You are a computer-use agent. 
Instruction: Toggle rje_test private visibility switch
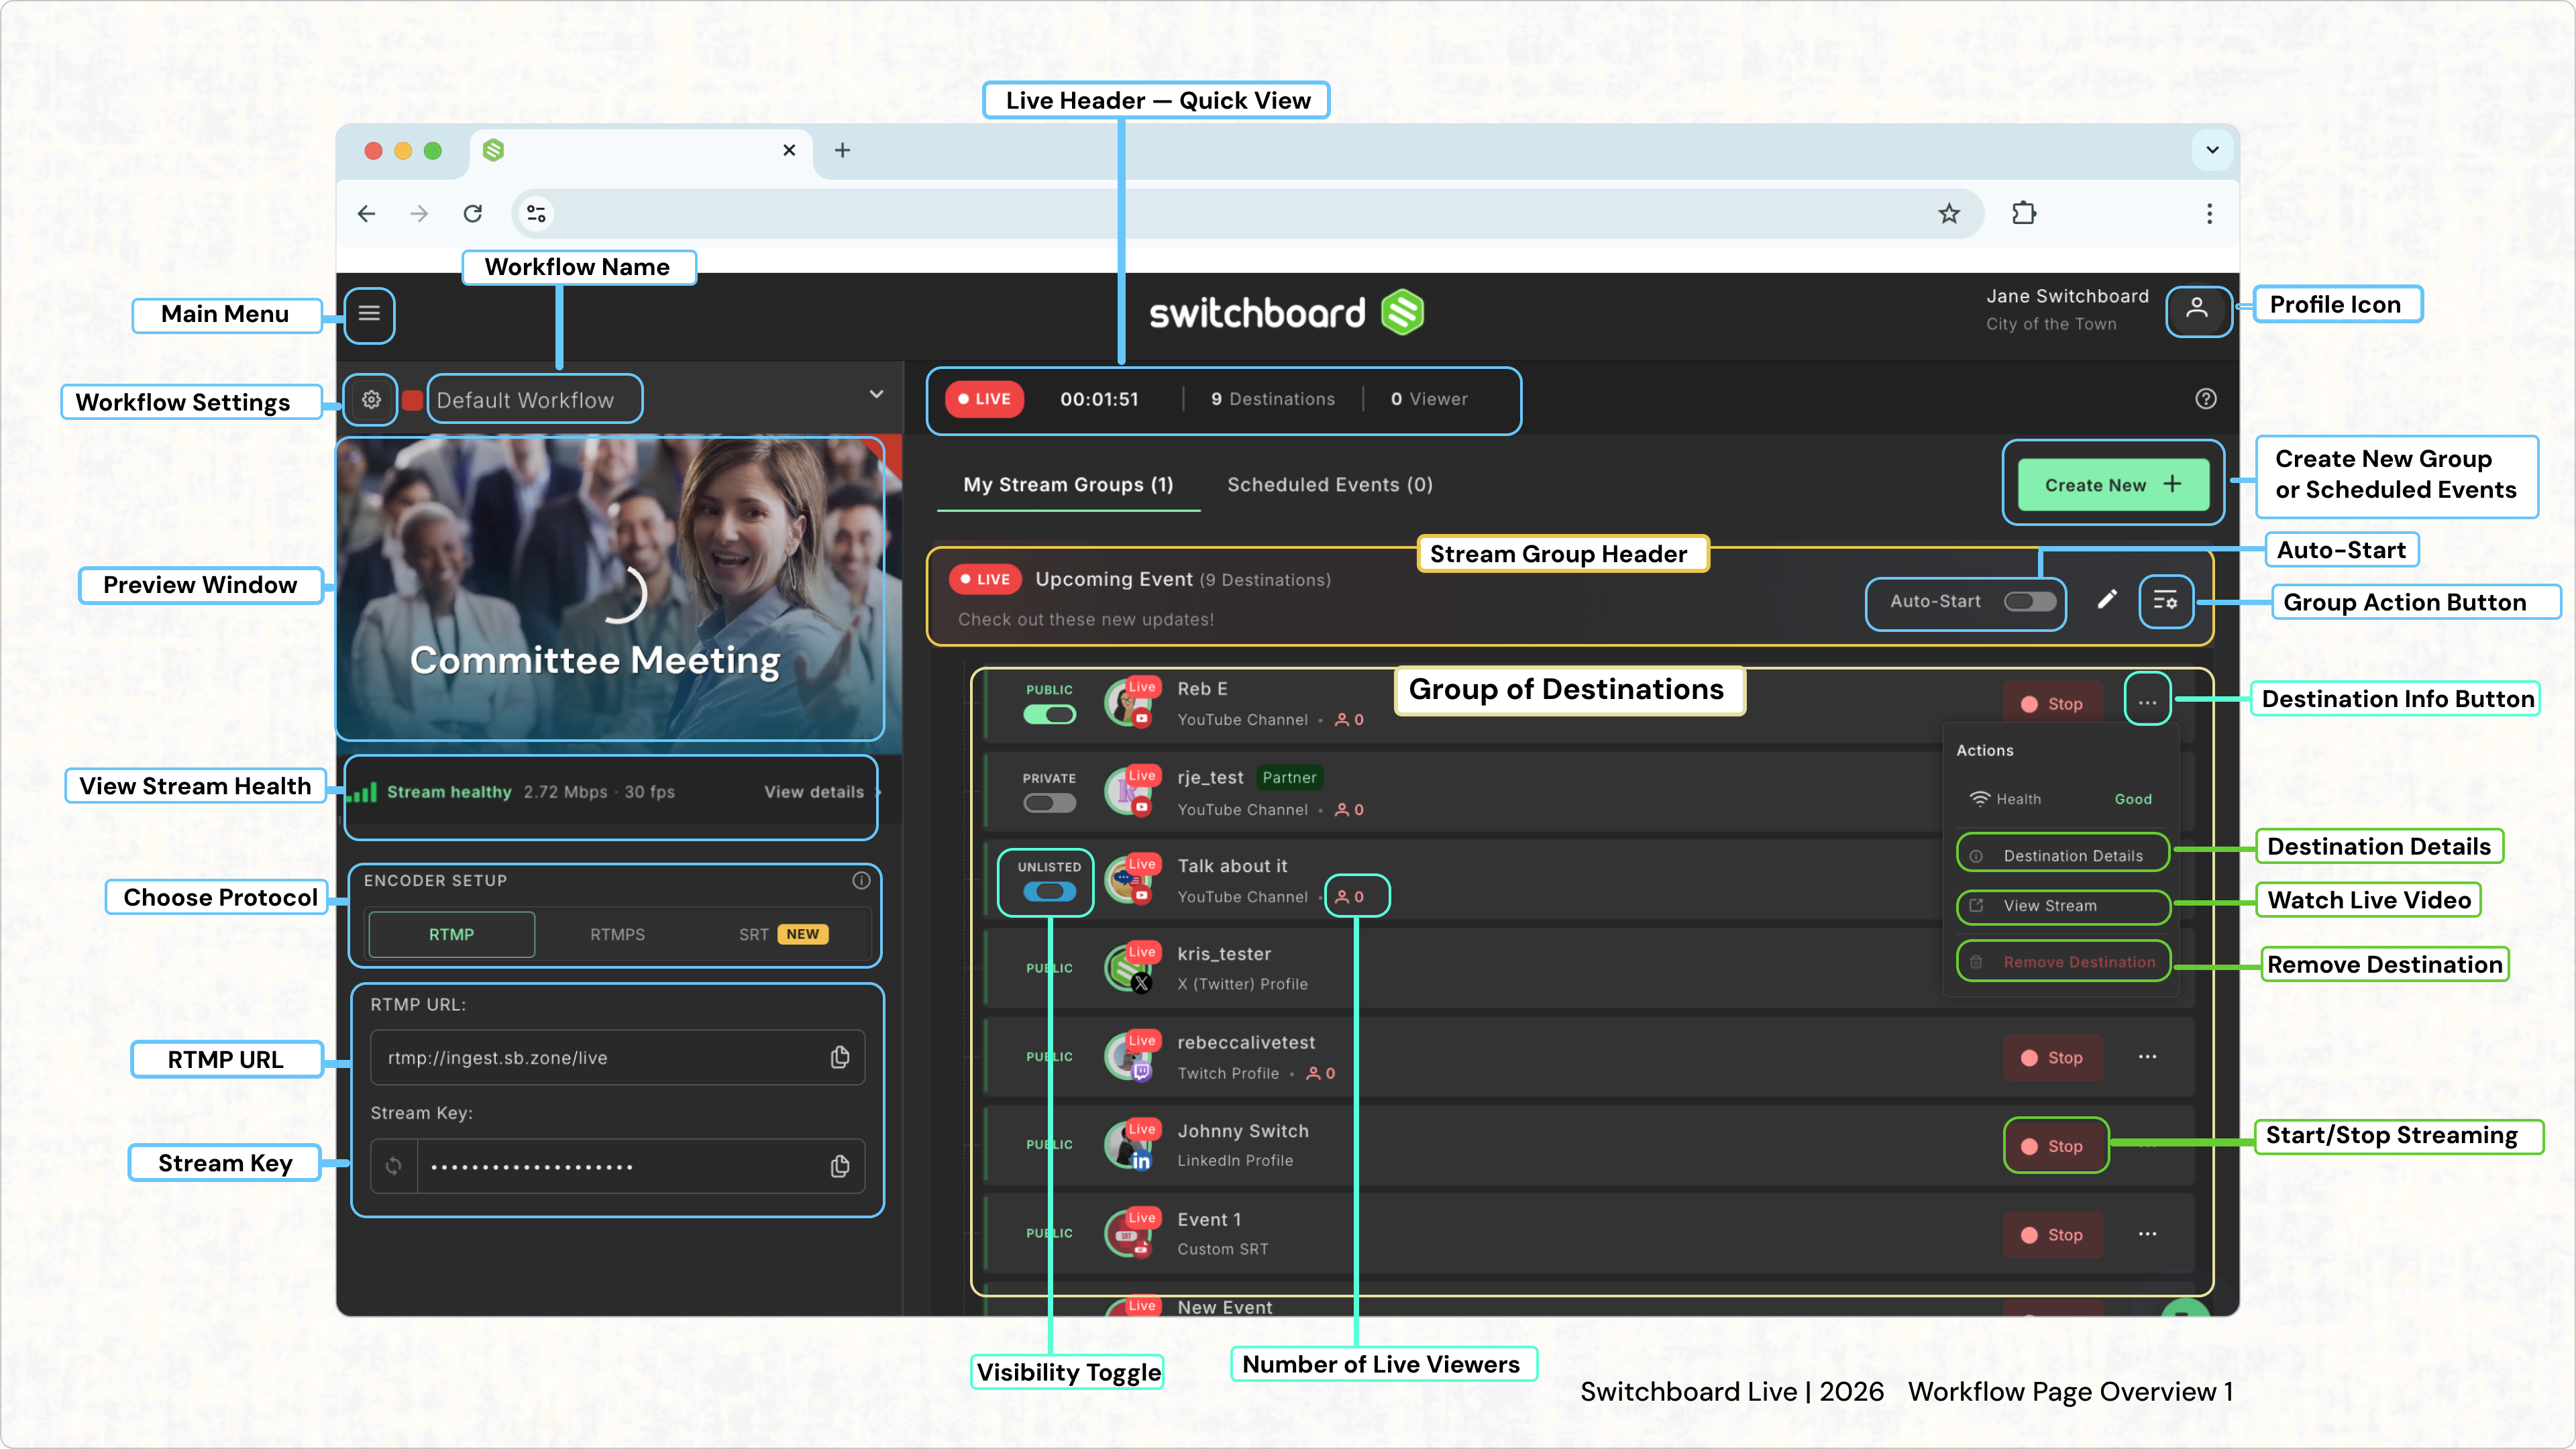[x=1049, y=803]
